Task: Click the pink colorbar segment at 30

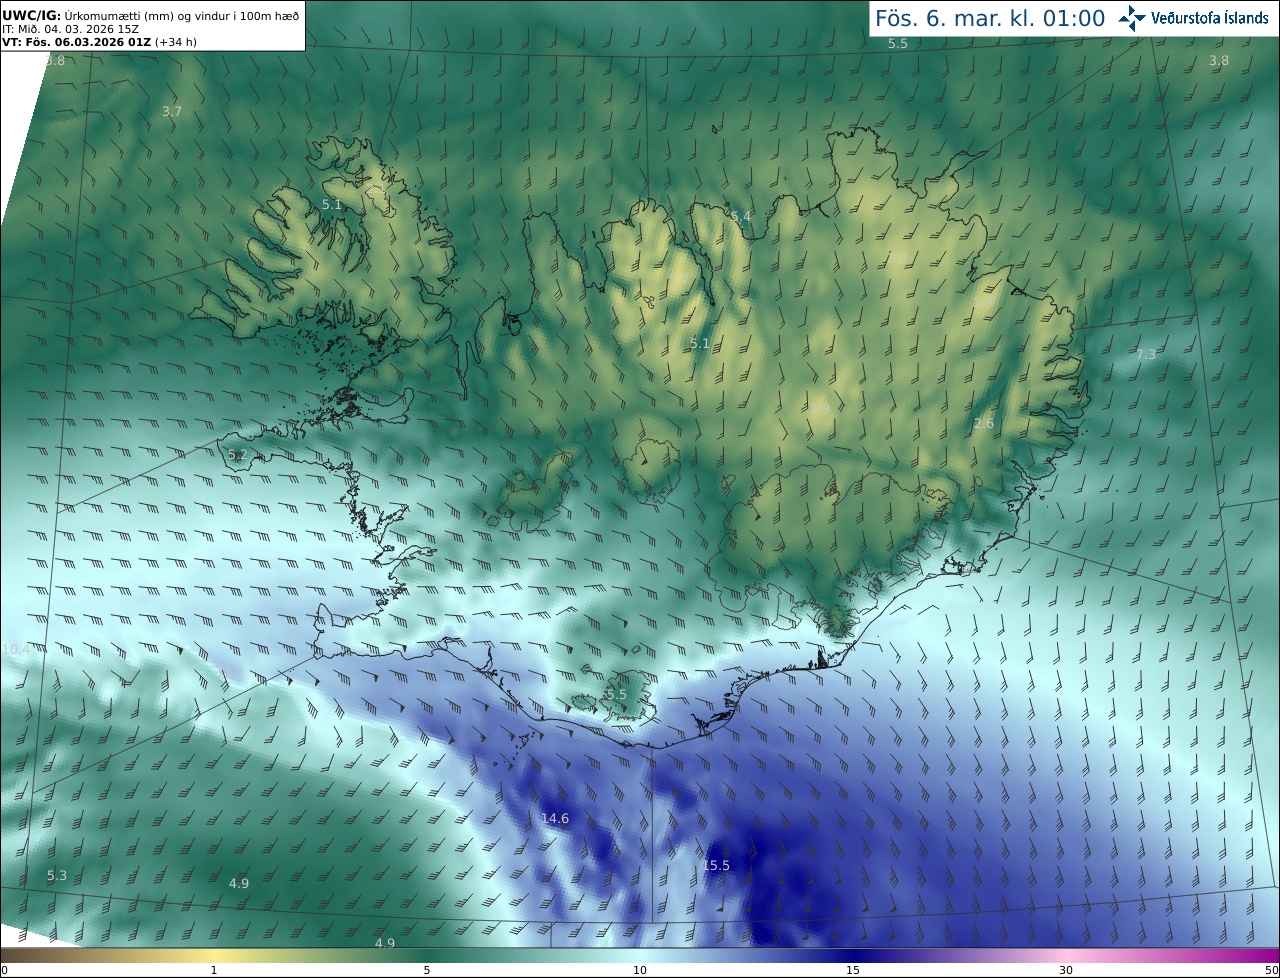Action: tap(1066, 955)
